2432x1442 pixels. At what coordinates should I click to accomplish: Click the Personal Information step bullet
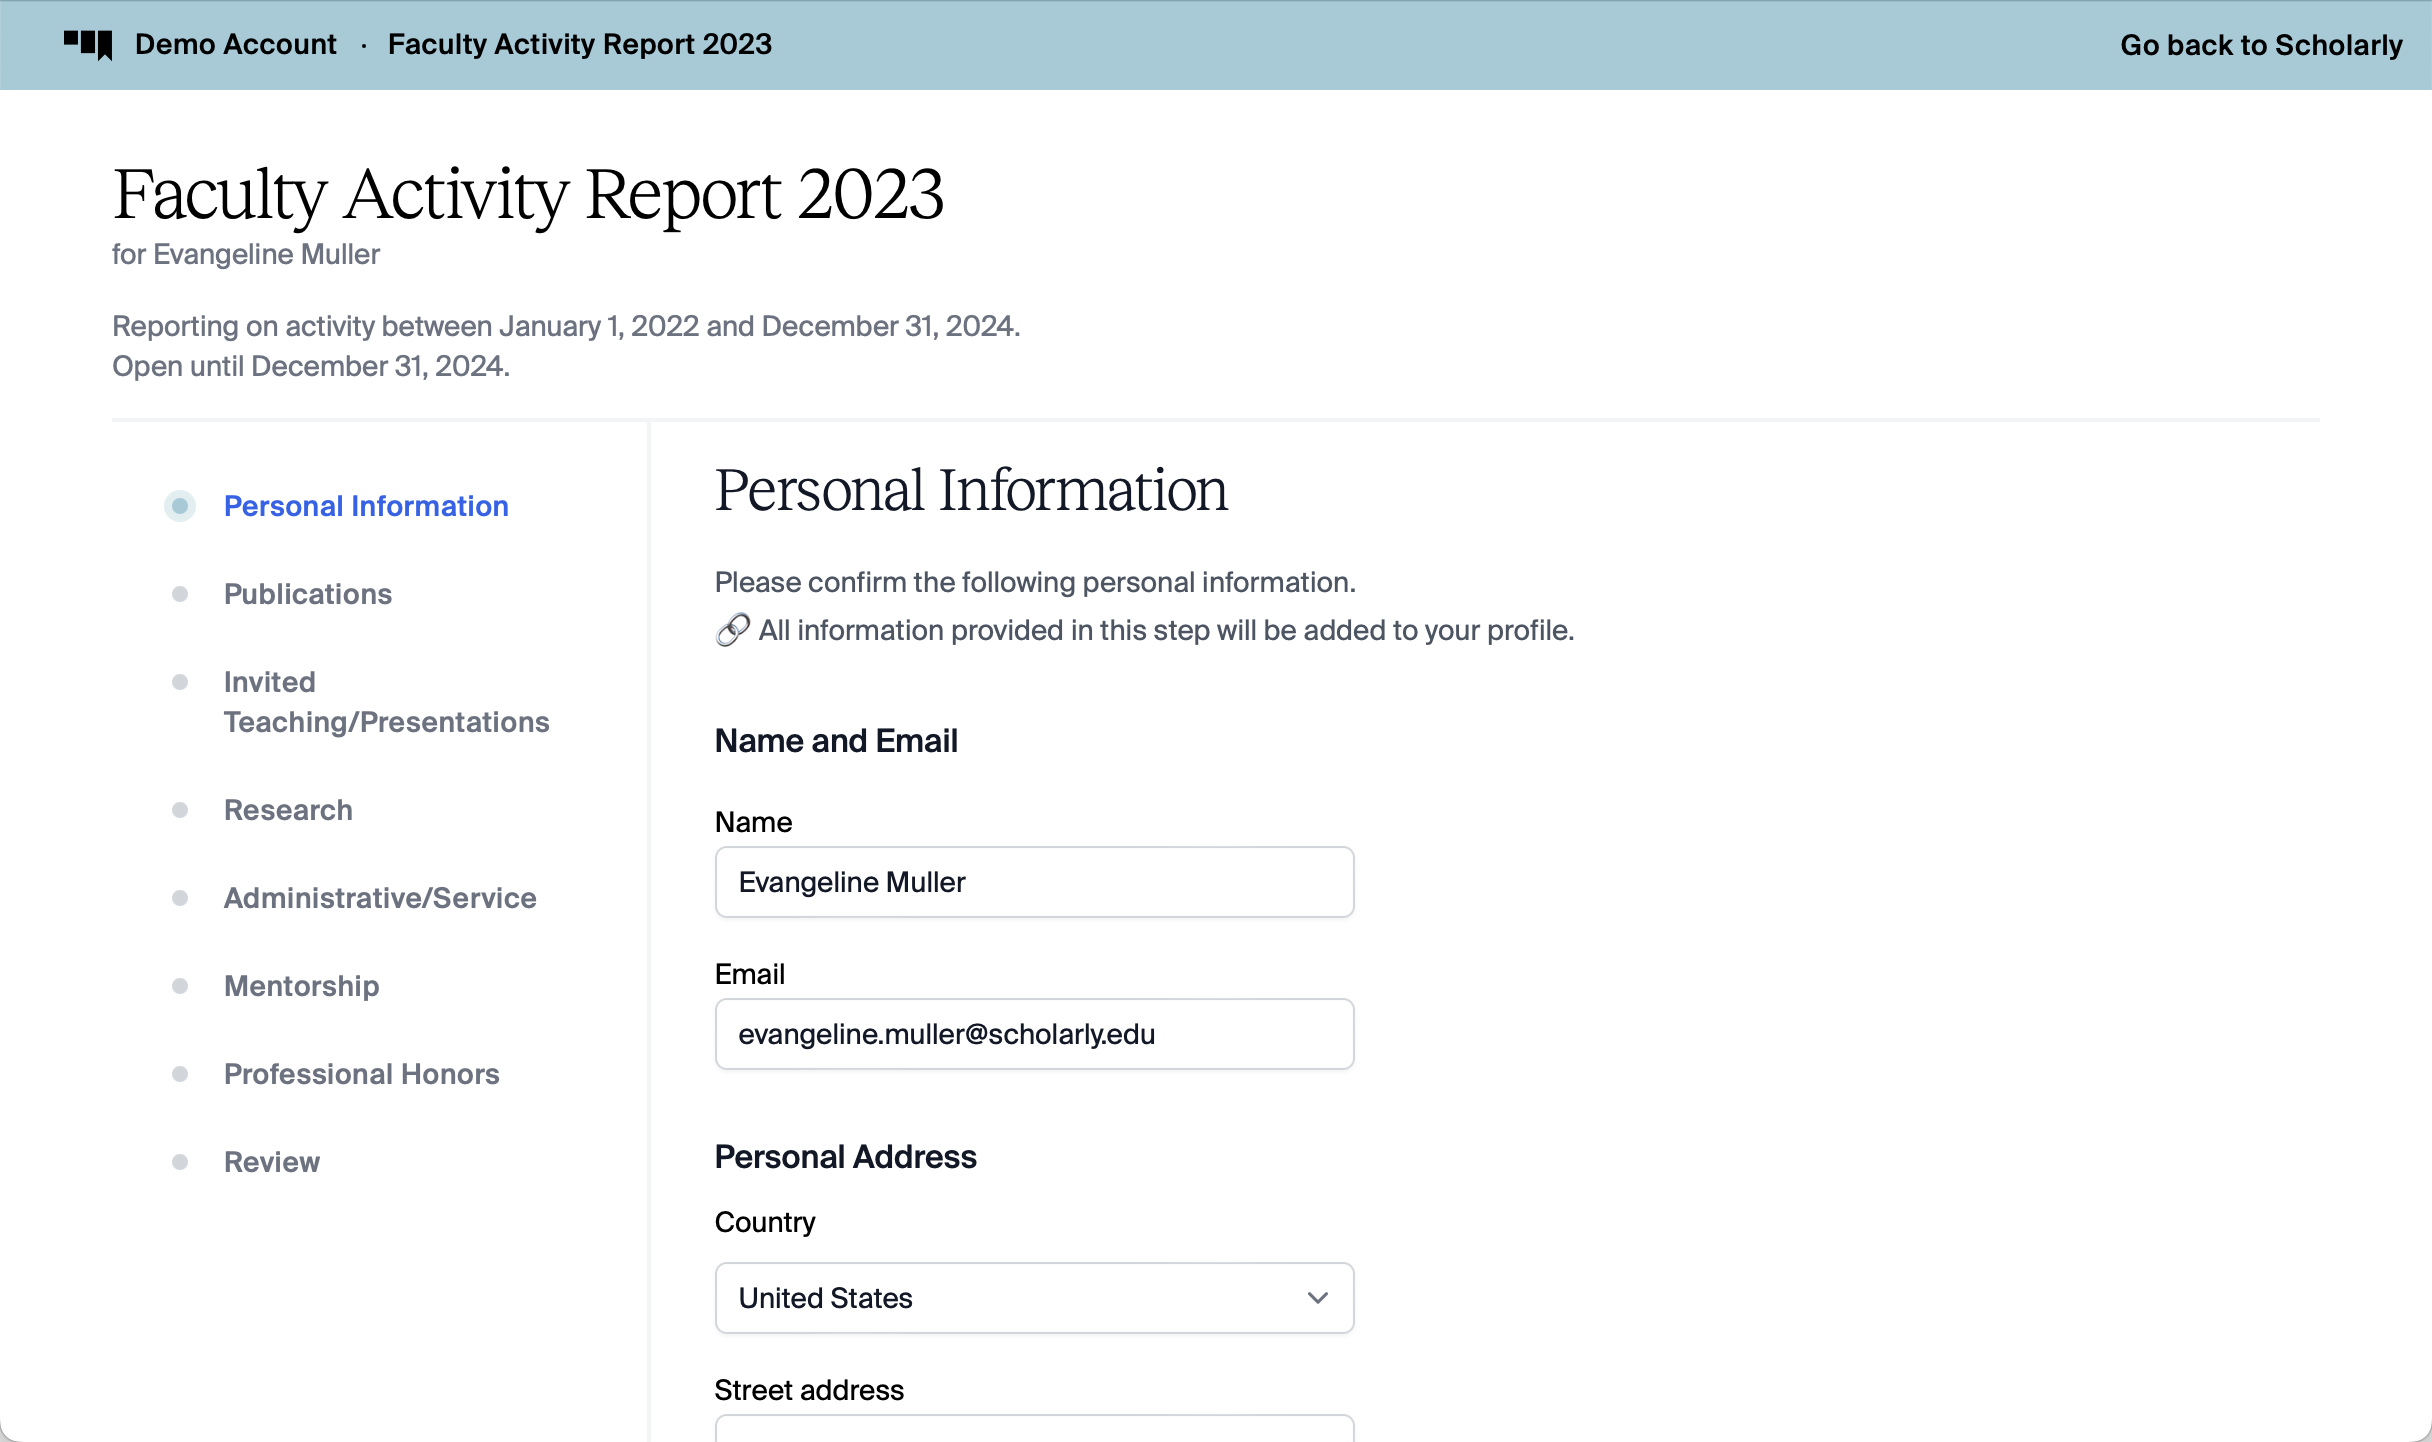(180, 506)
